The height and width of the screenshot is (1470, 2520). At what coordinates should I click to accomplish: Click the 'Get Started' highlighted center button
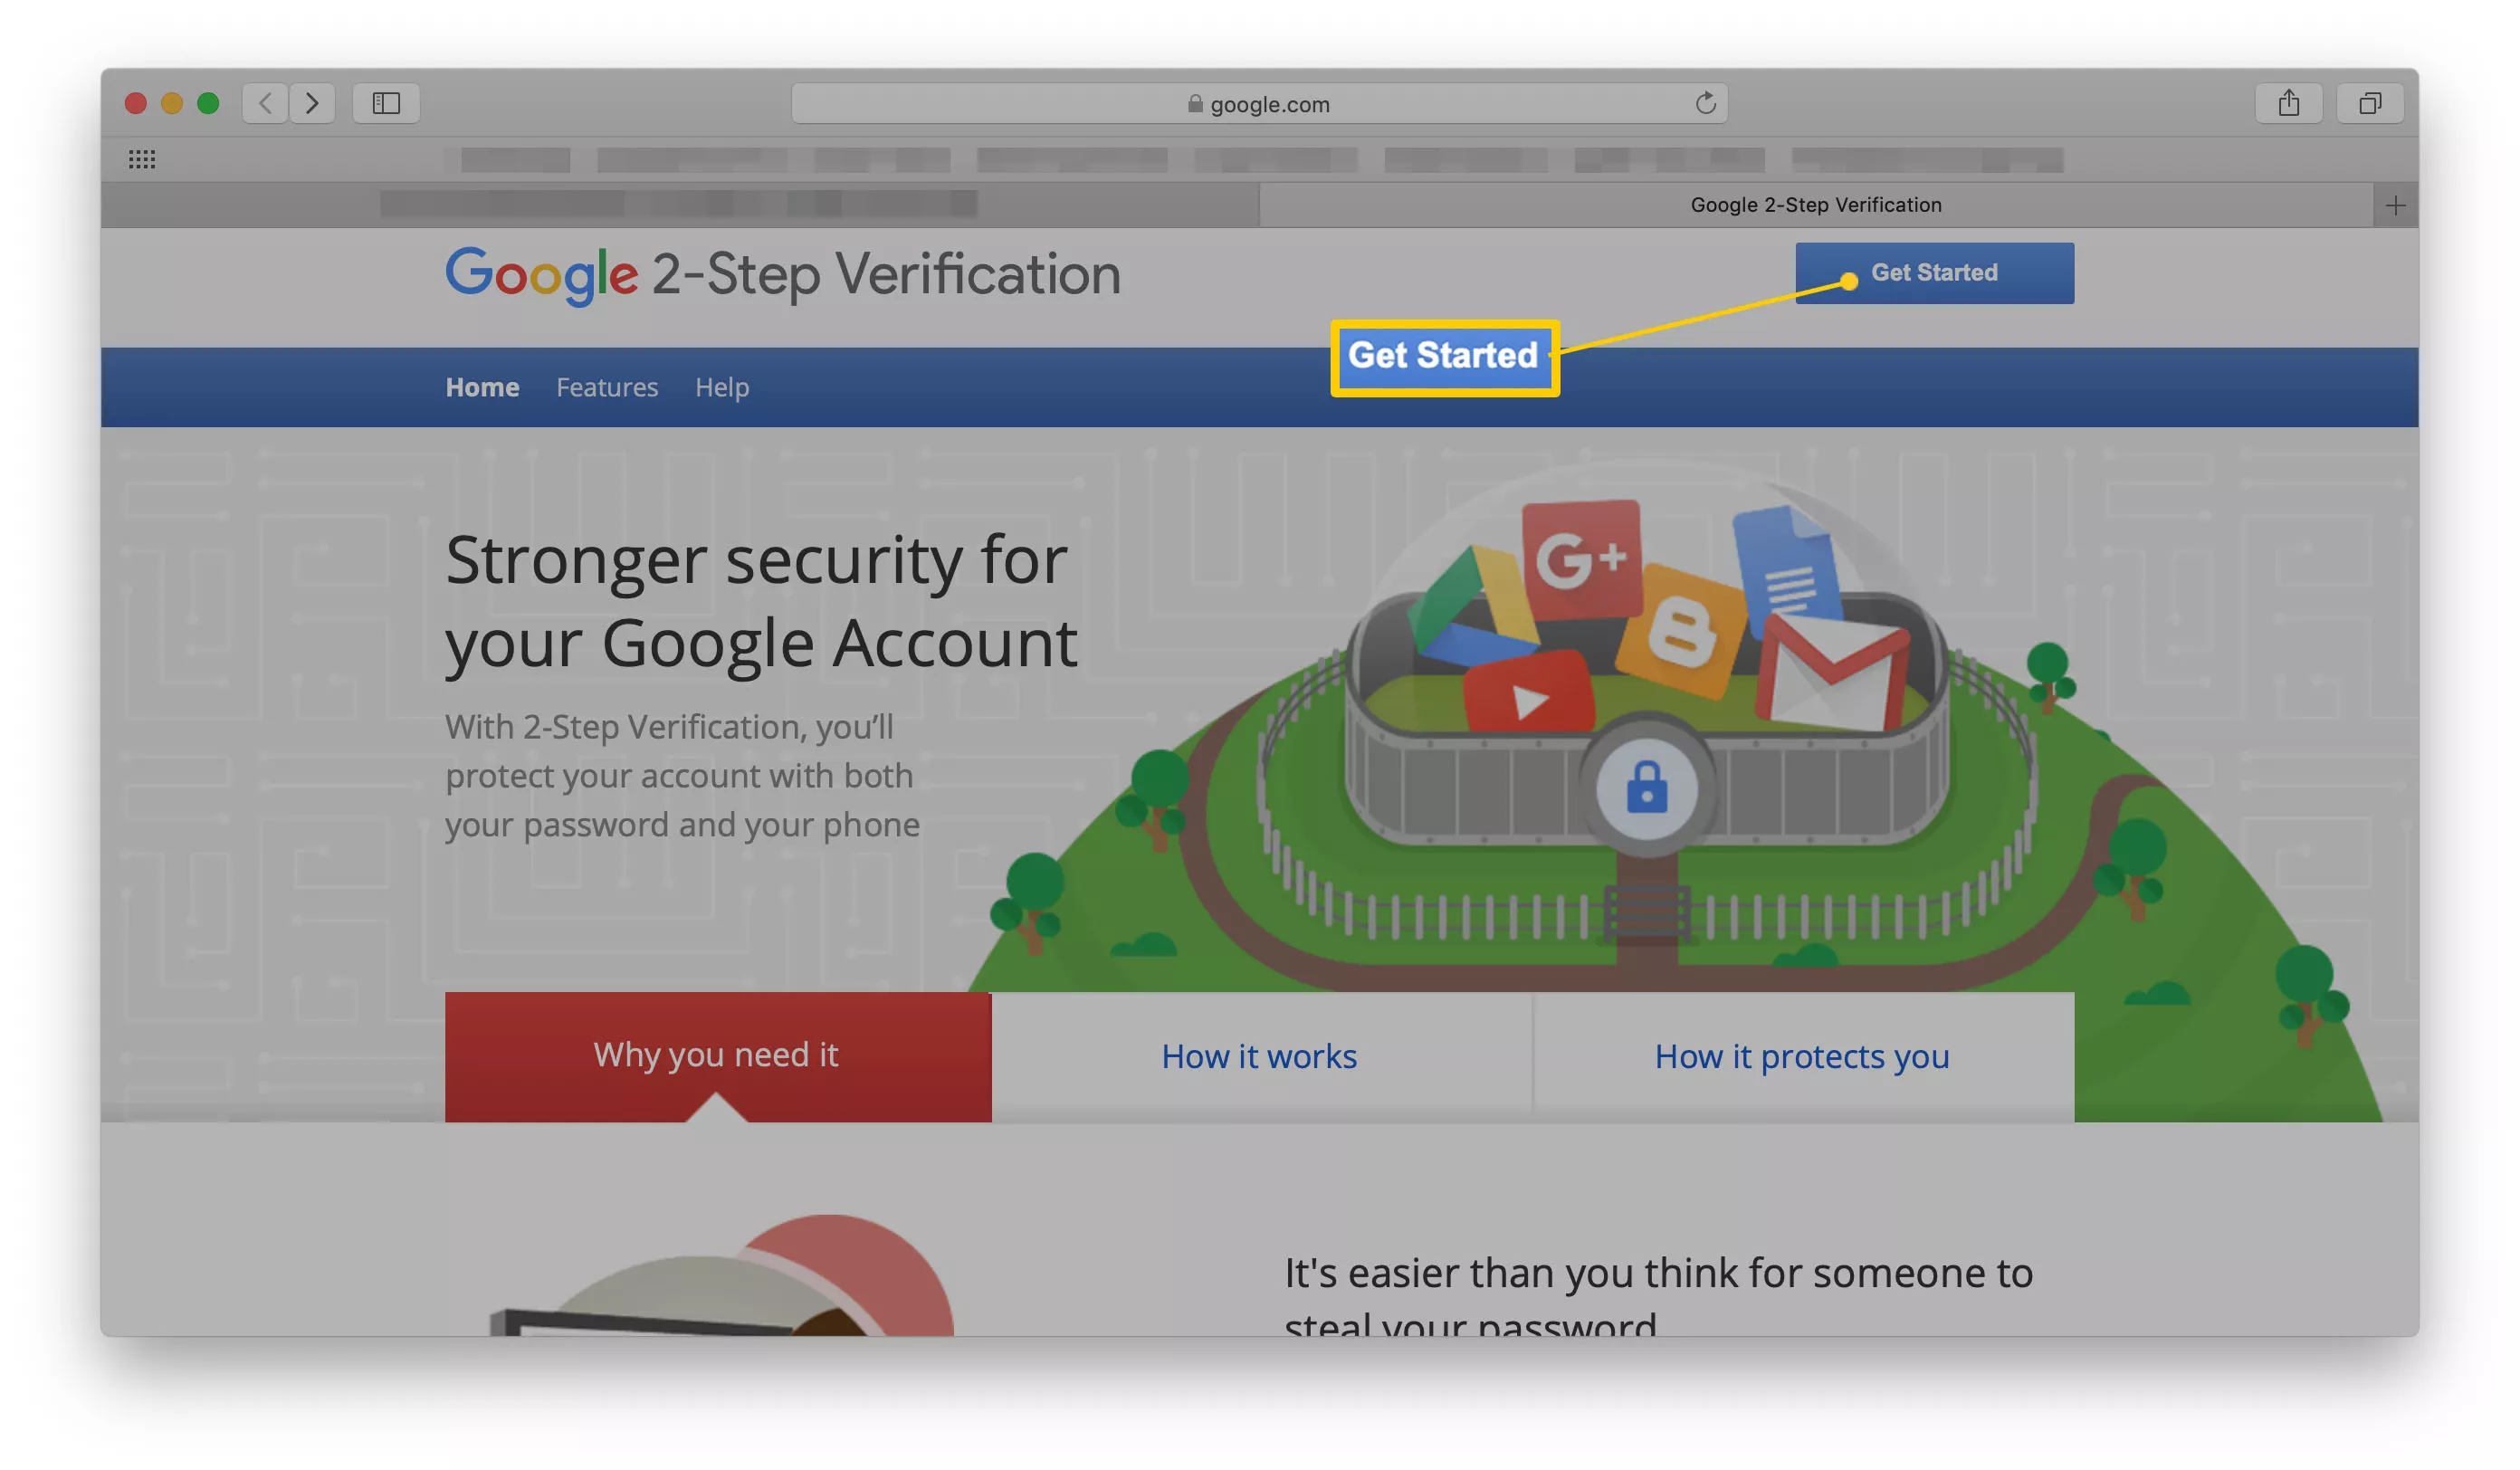(x=1444, y=358)
